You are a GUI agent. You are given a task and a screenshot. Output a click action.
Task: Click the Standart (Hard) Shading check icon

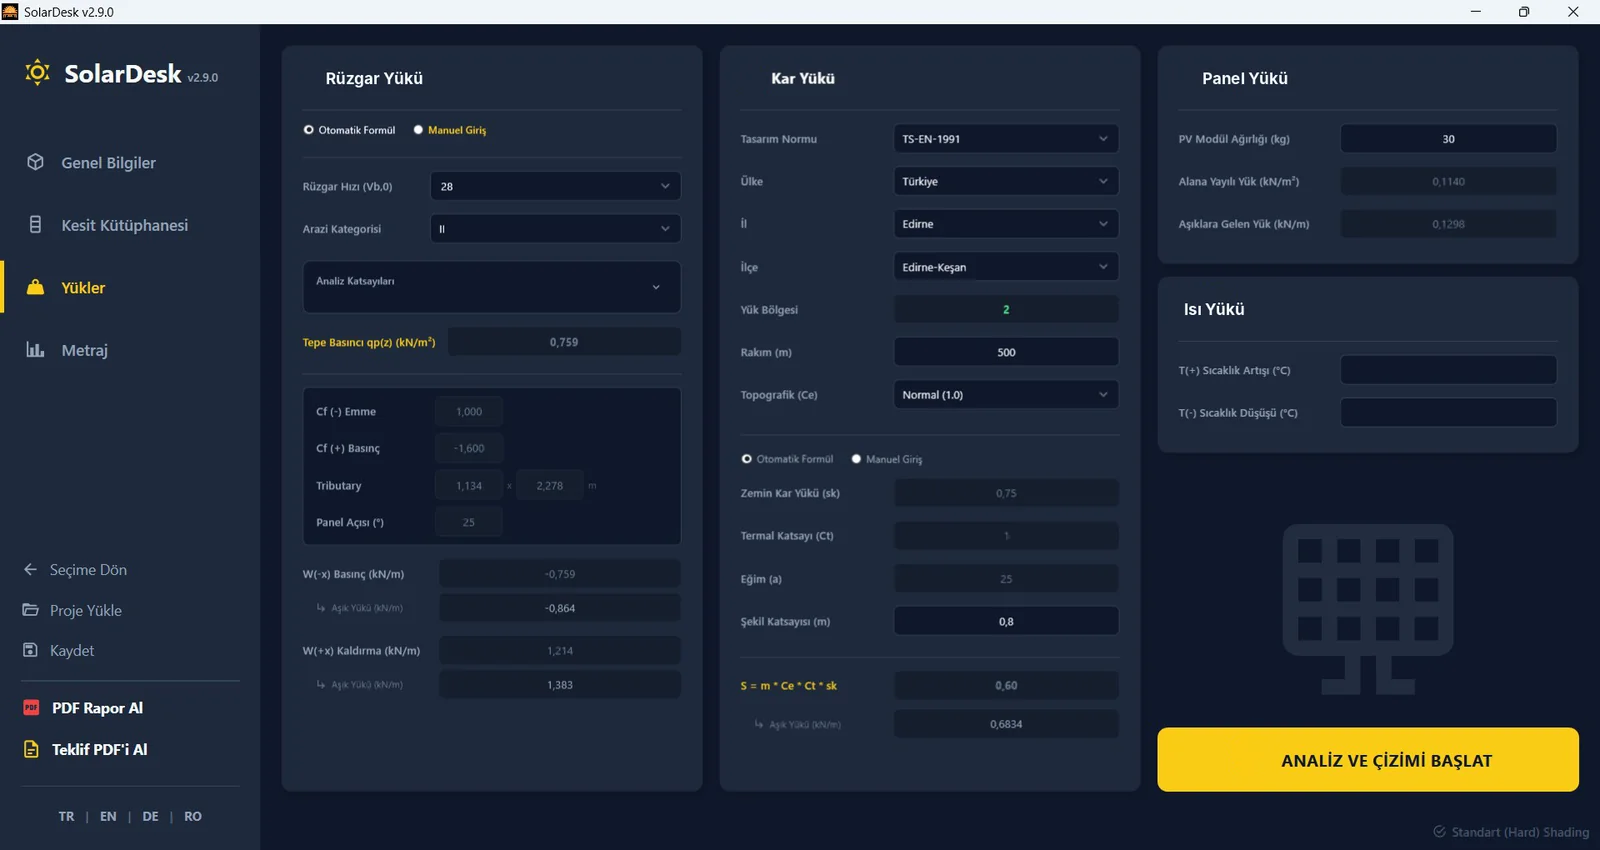coord(1439,832)
